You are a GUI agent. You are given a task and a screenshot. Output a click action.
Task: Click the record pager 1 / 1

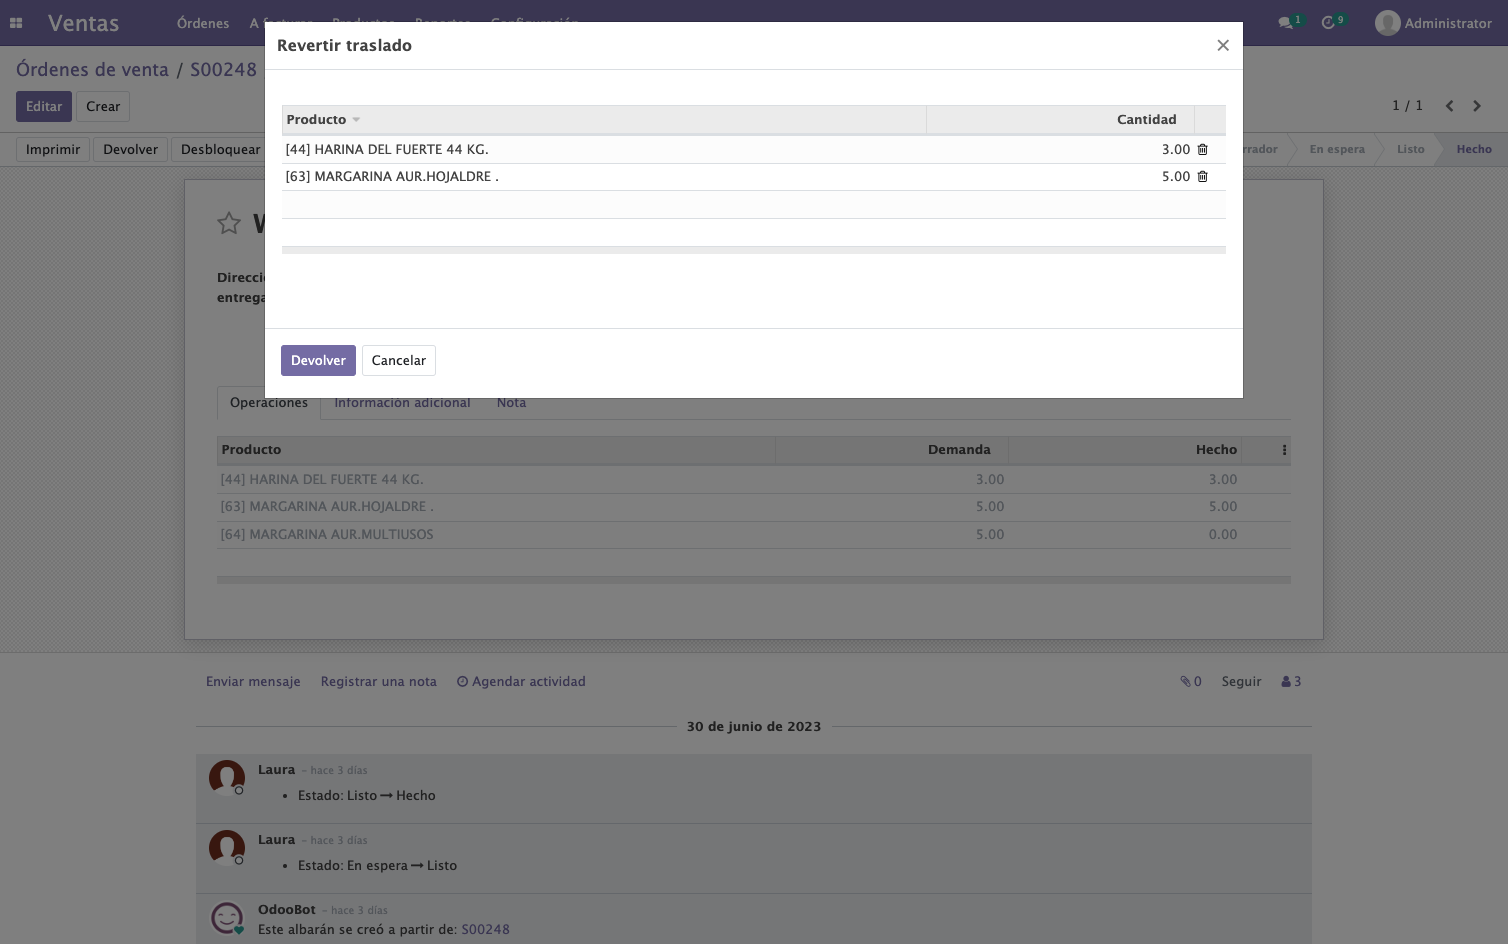point(1407,105)
